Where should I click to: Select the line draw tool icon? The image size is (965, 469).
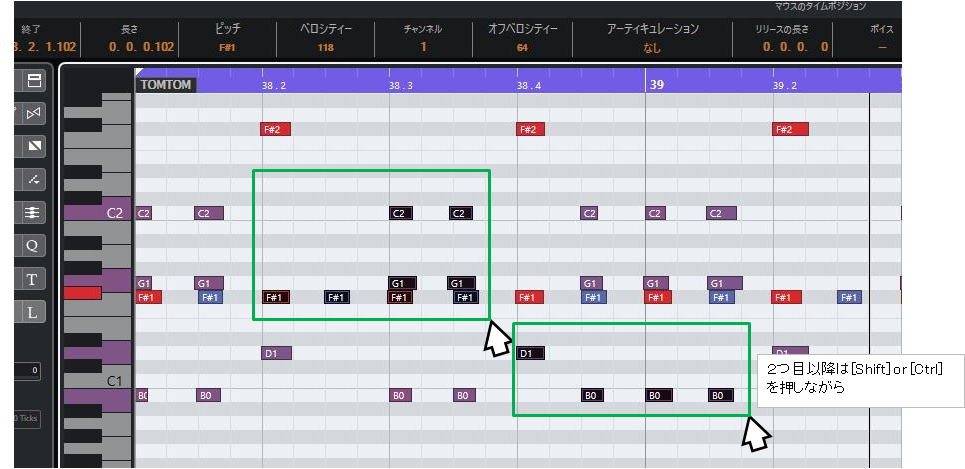[x=33, y=180]
